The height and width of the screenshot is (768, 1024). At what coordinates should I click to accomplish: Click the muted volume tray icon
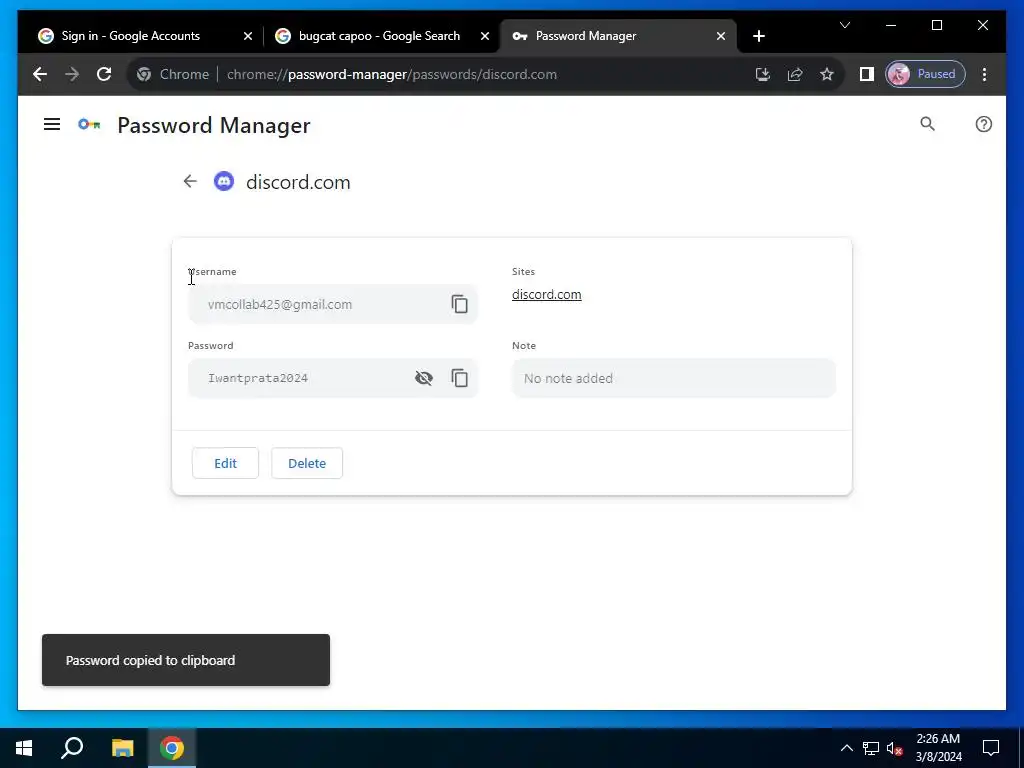pyautogui.click(x=895, y=748)
